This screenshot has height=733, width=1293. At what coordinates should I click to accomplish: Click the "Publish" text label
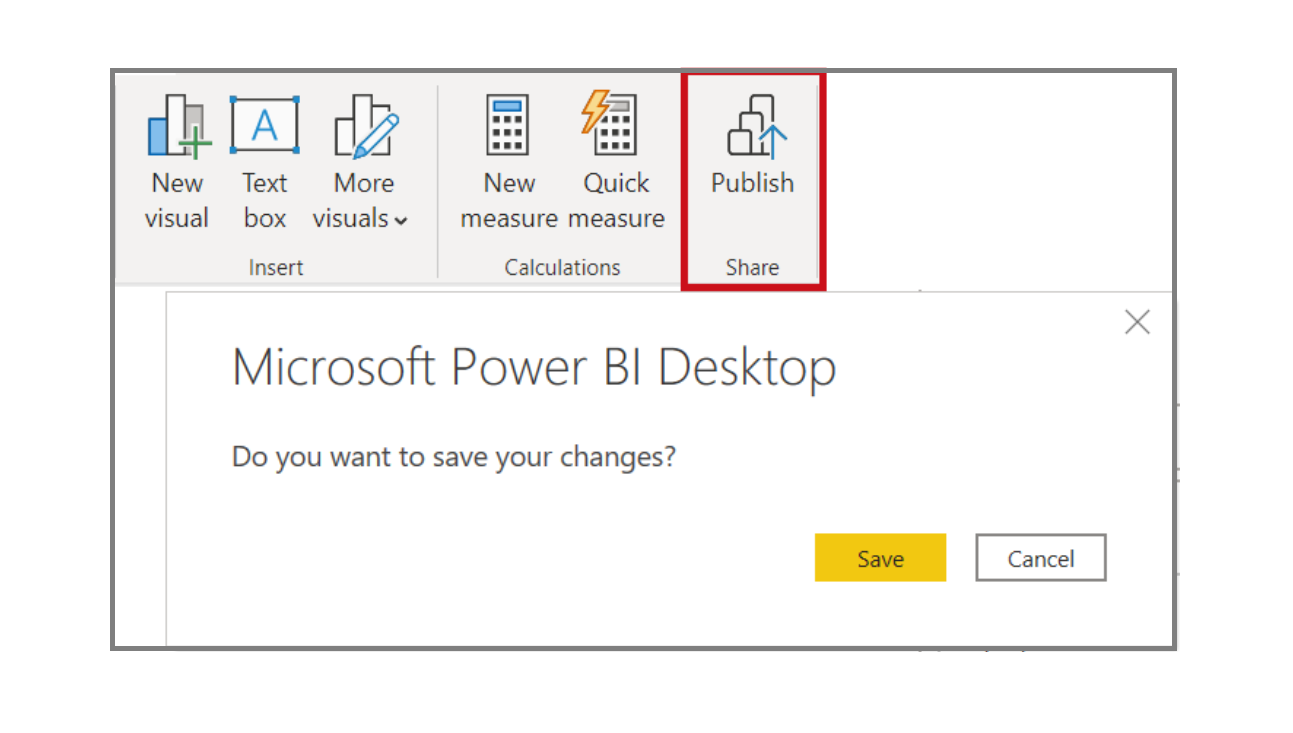[x=753, y=183]
